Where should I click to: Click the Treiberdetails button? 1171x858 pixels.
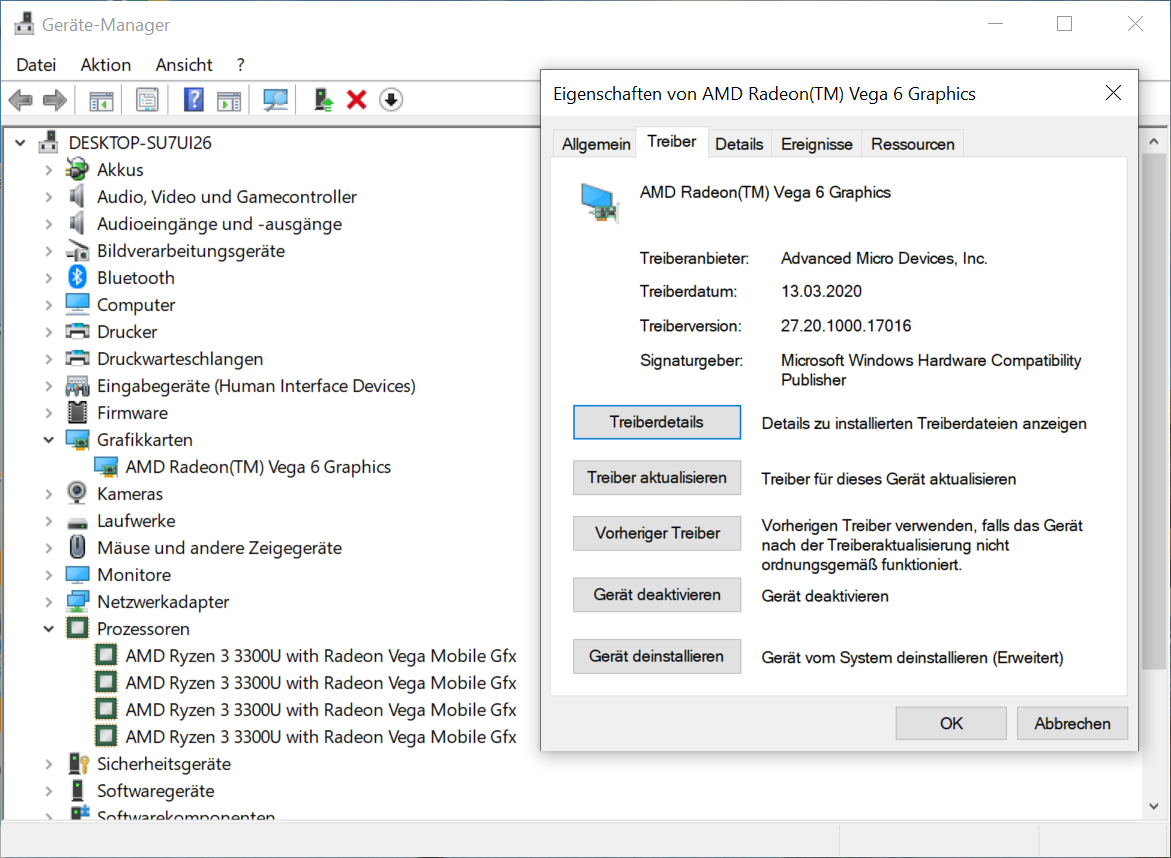[x=656, y=422]
